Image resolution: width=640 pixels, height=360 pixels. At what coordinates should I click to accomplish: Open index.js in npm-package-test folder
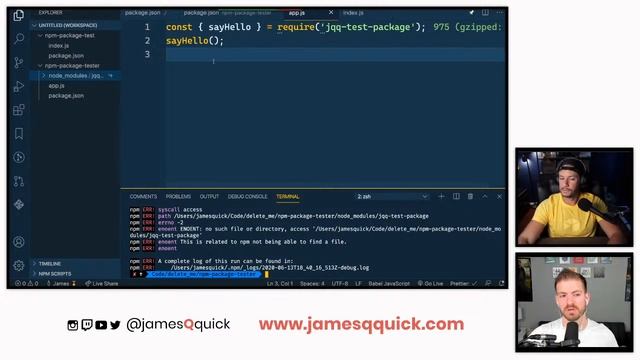tap(59, 46)
